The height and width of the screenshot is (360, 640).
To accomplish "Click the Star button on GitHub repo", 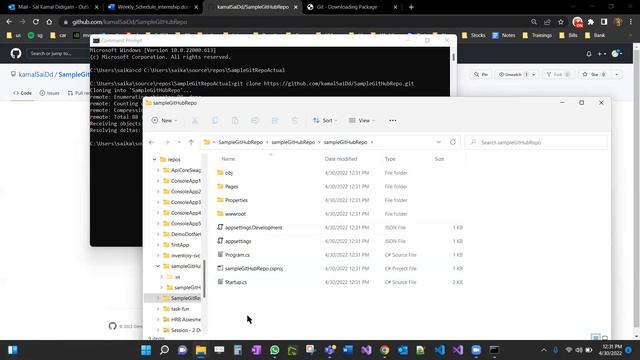I will (x=596, y=74).
